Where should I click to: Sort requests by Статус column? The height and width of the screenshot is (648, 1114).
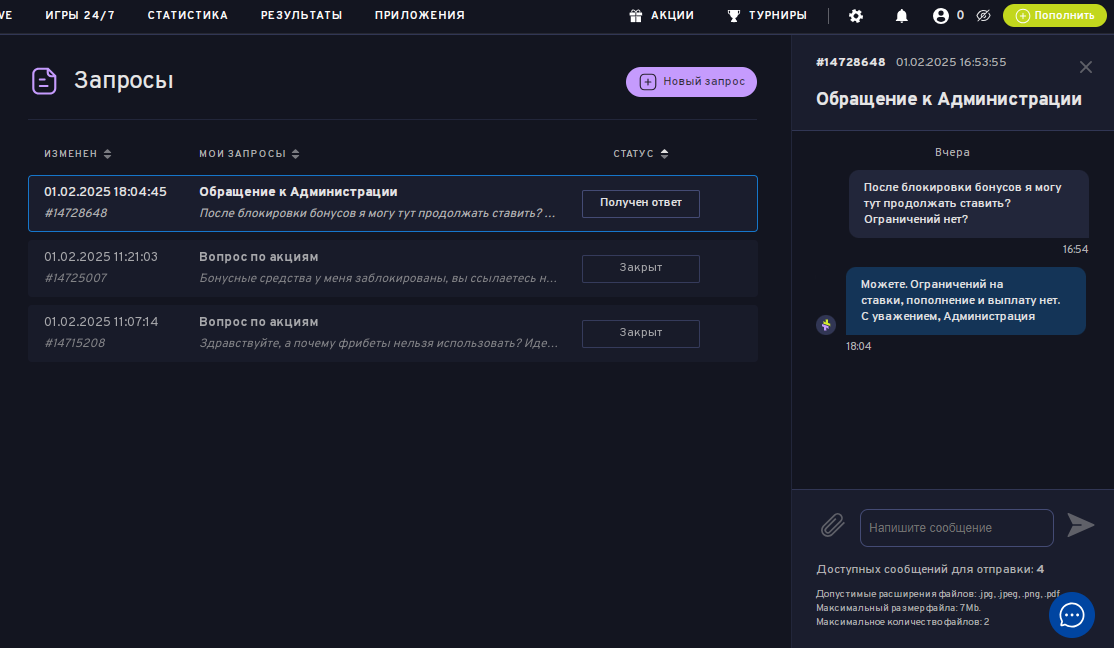pyautogui.click(x=641, y=154)
